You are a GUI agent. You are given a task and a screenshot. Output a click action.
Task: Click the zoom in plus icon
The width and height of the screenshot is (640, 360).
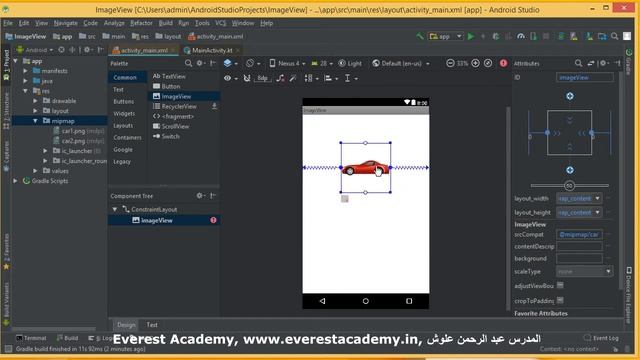click(x=476, y=63)
